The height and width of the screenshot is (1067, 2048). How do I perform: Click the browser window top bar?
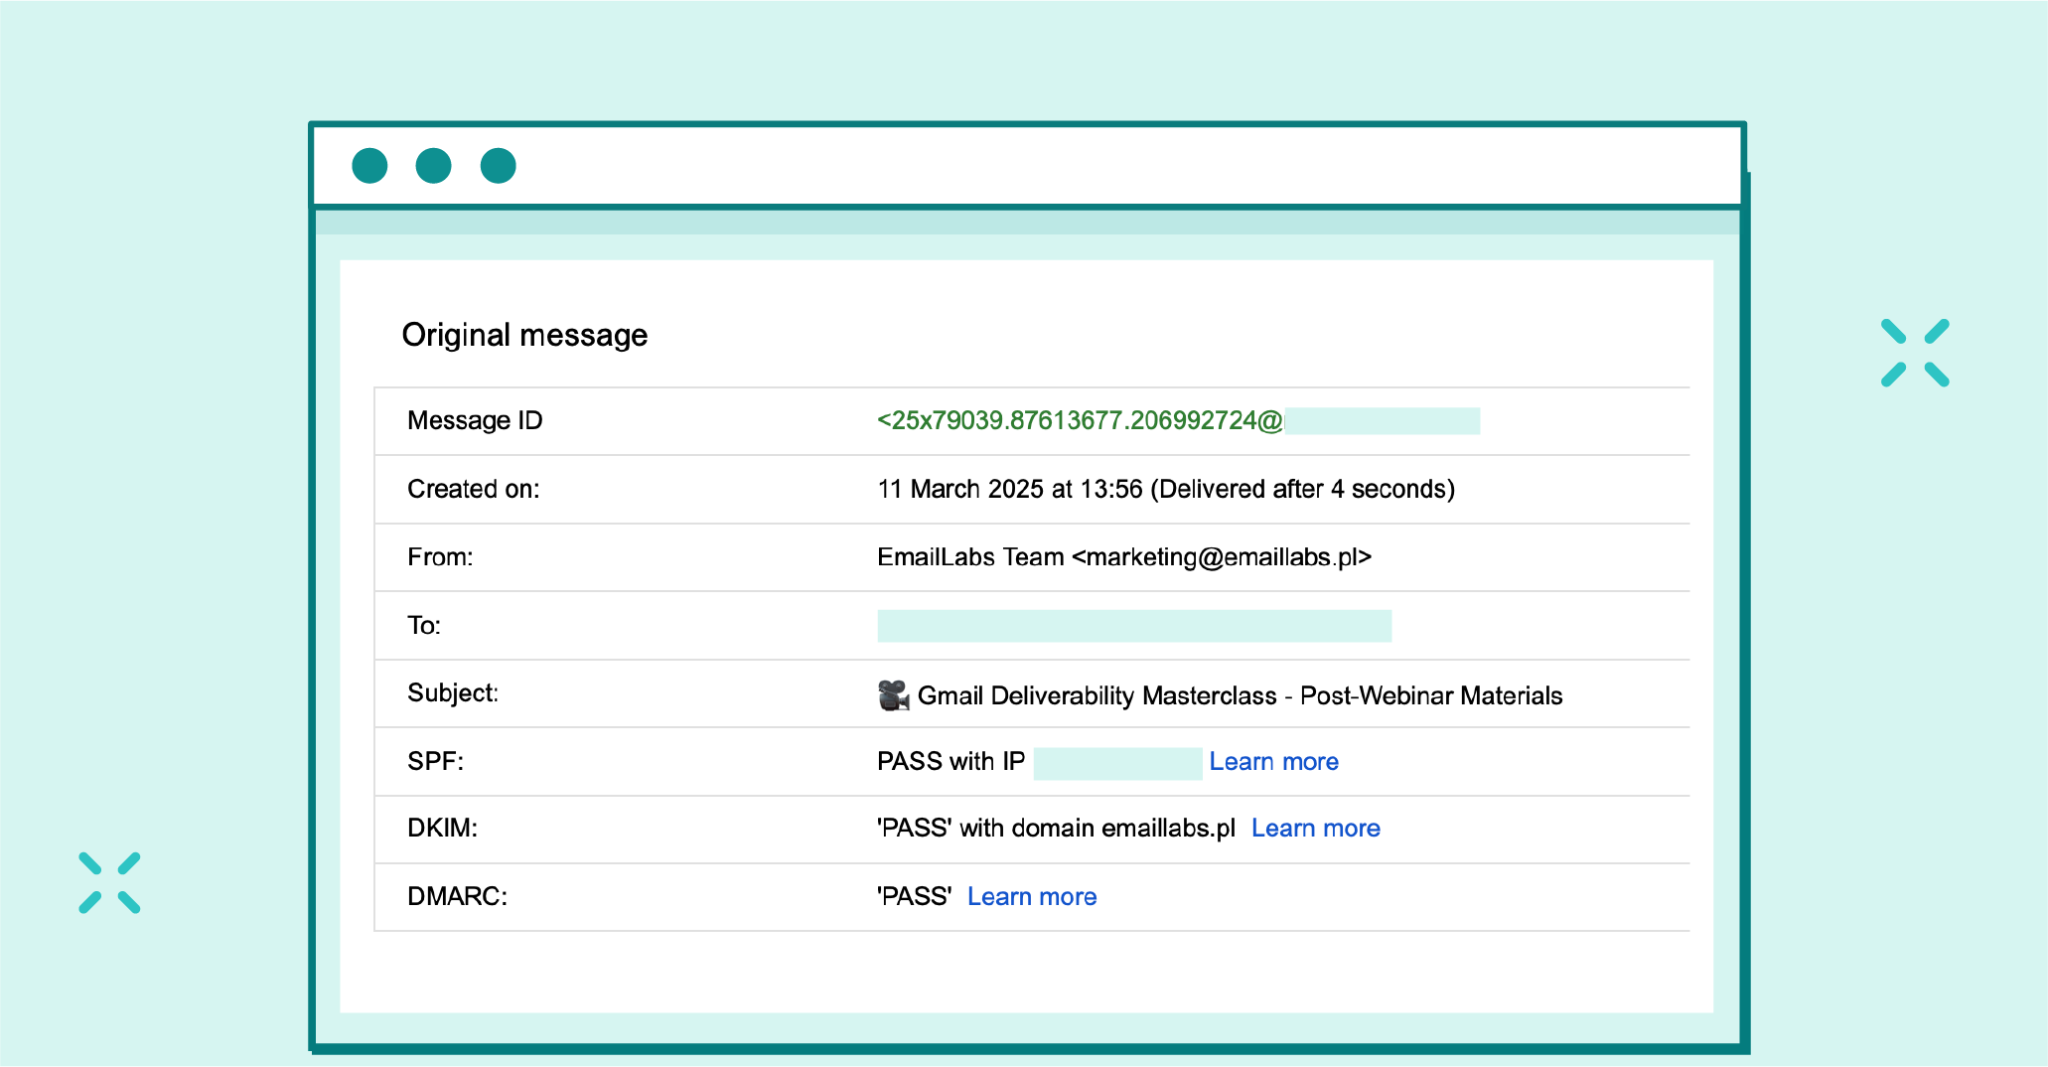1000,165
